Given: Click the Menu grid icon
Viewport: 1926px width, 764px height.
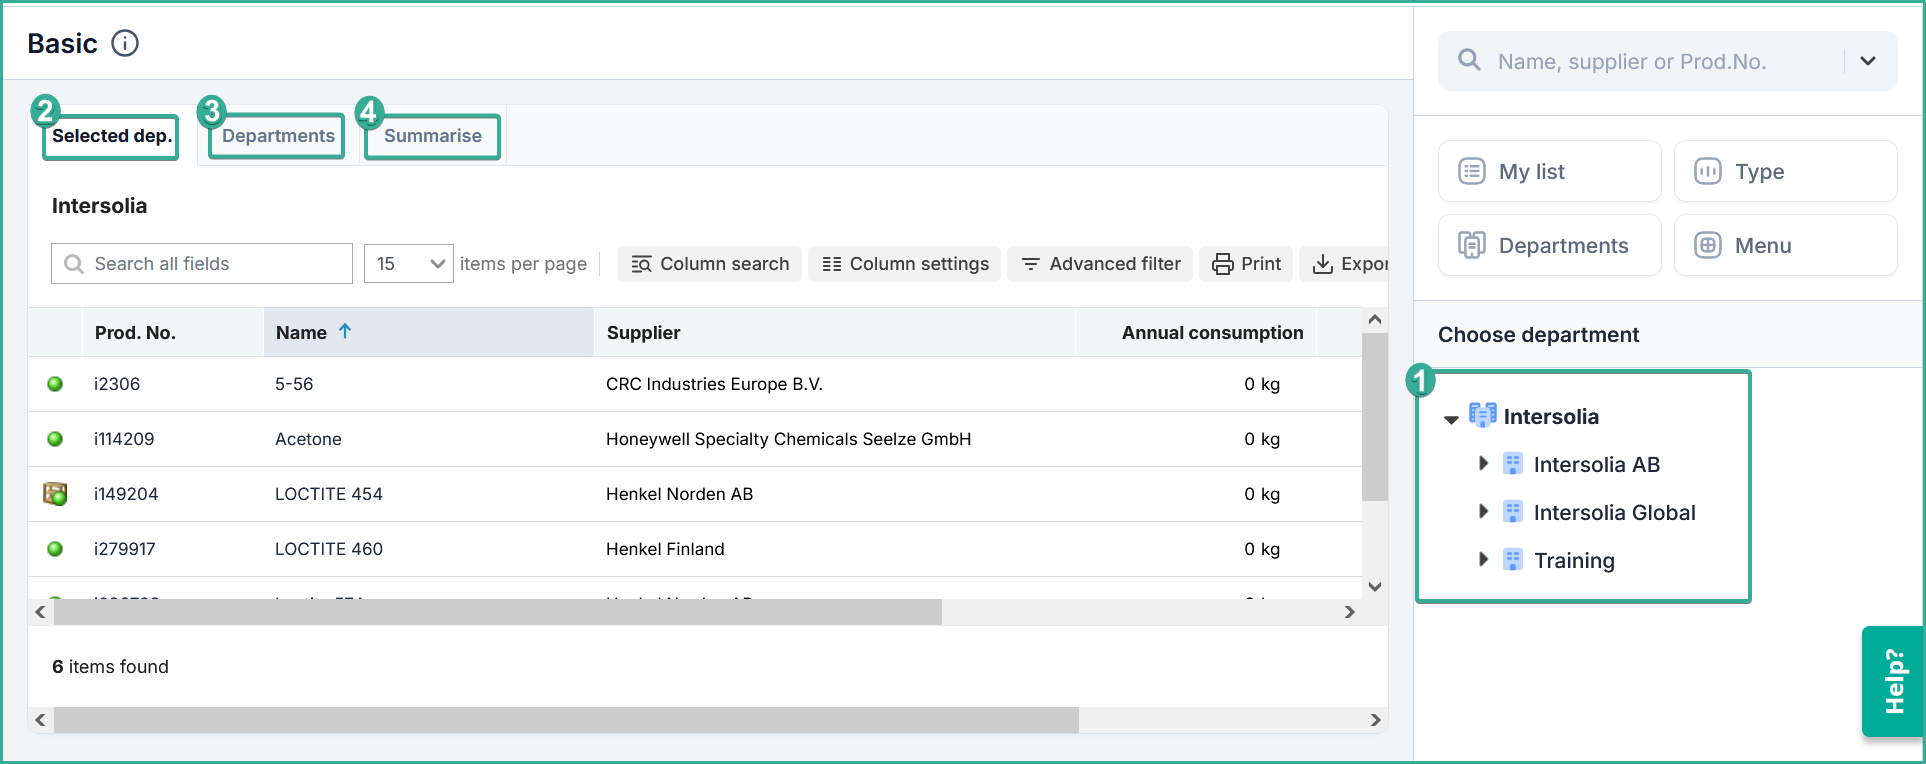Looking at the screenshot, I should click(1708, 245).
